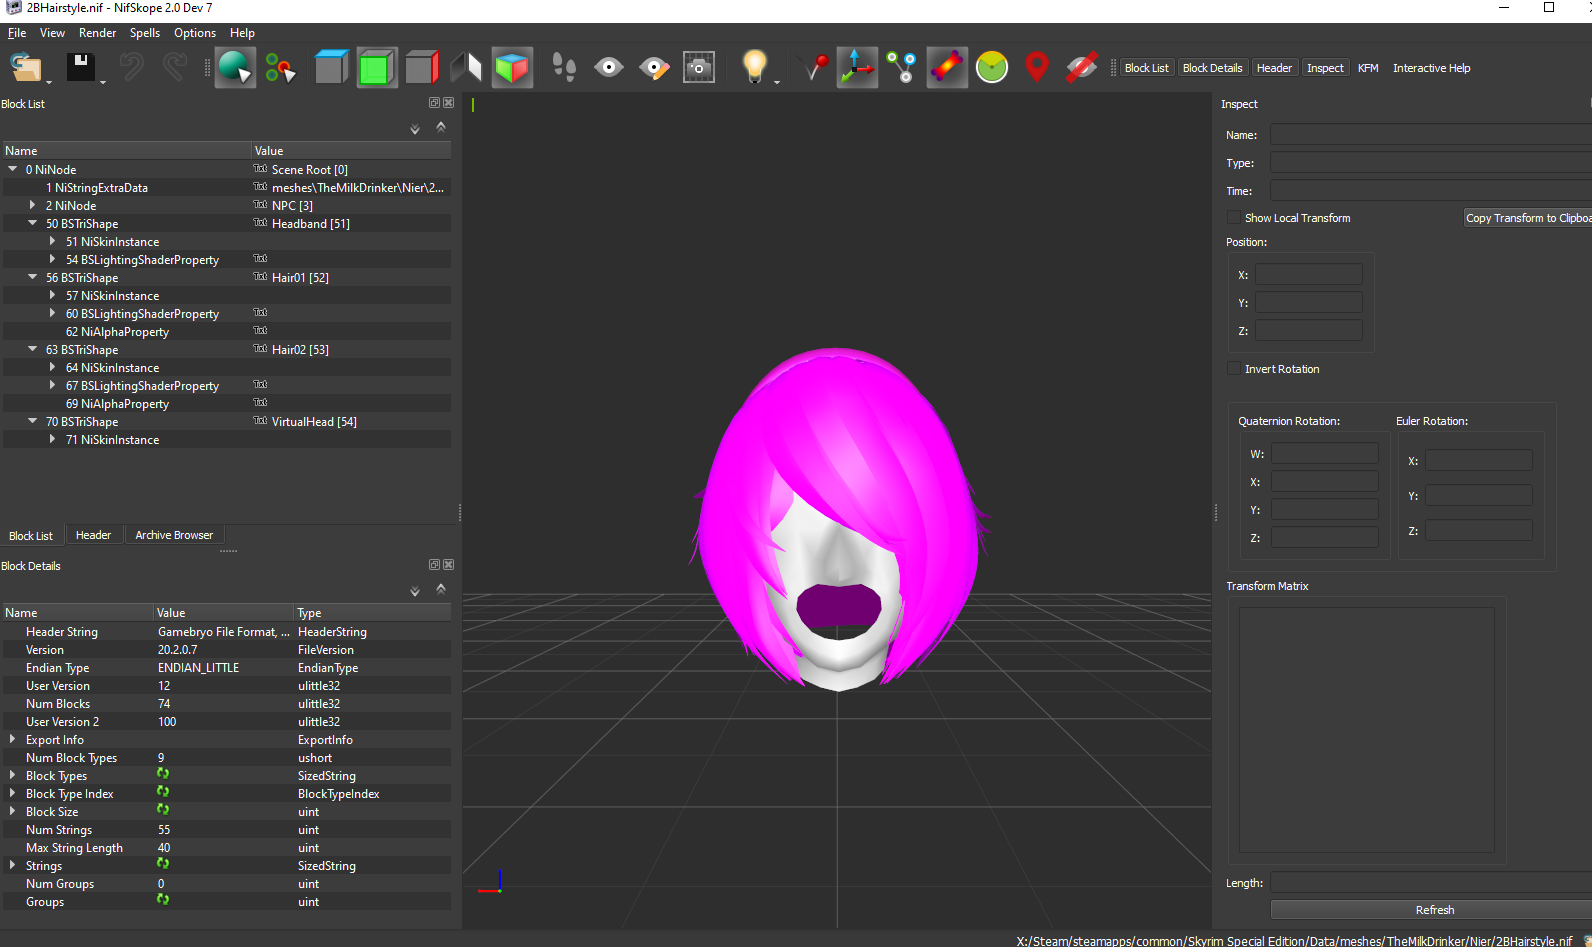
Task: Toggle Header toolbar button
Action: click(1274, 68)
